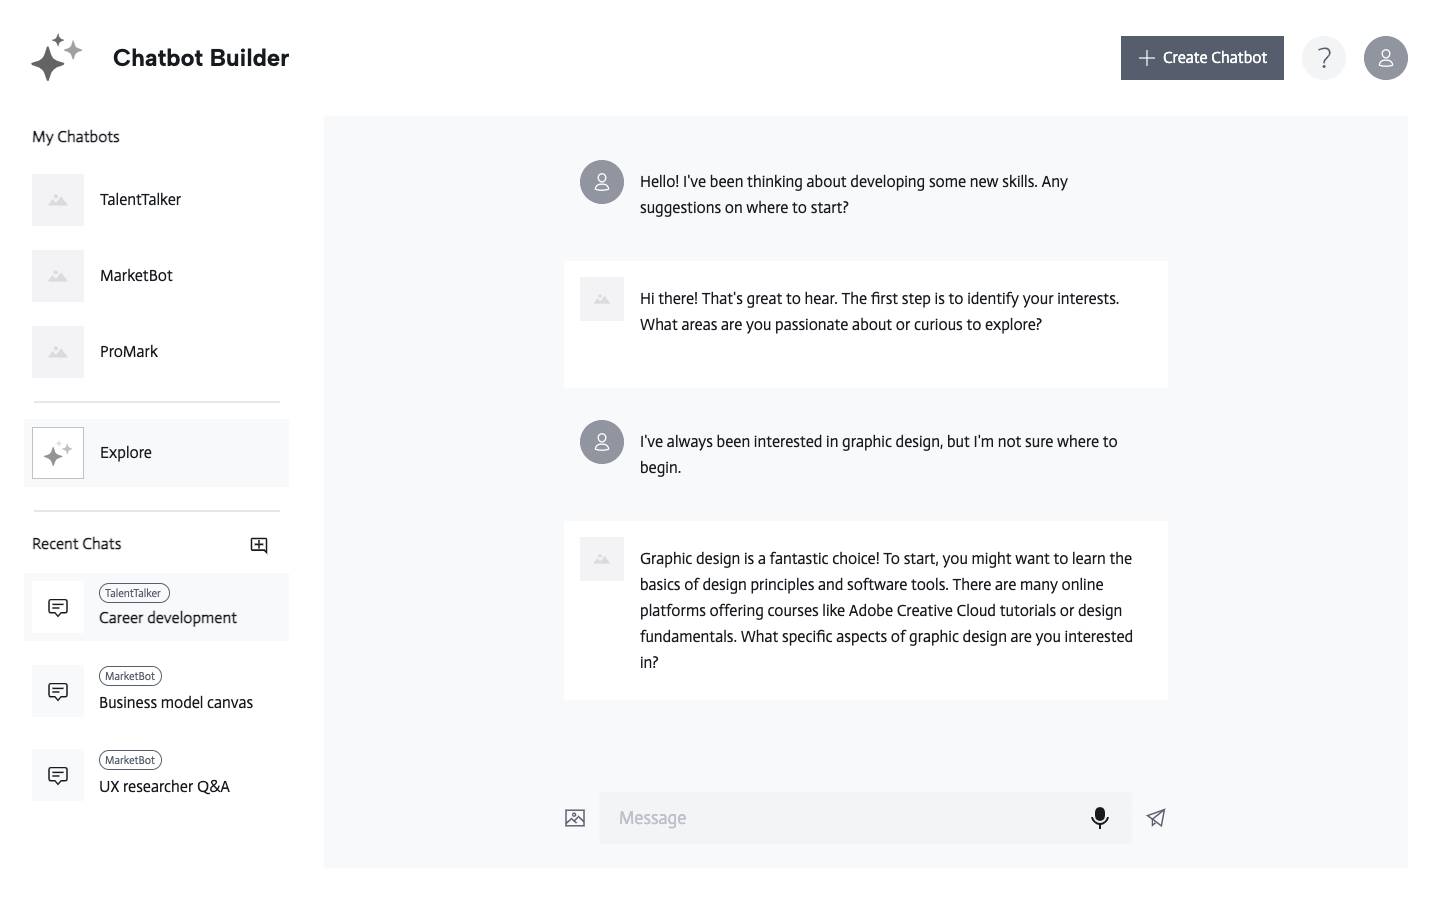Click the attach image icon
The width and height of the screenshot is (1440, 900).
pyautogui.click(x=575, y=818)
